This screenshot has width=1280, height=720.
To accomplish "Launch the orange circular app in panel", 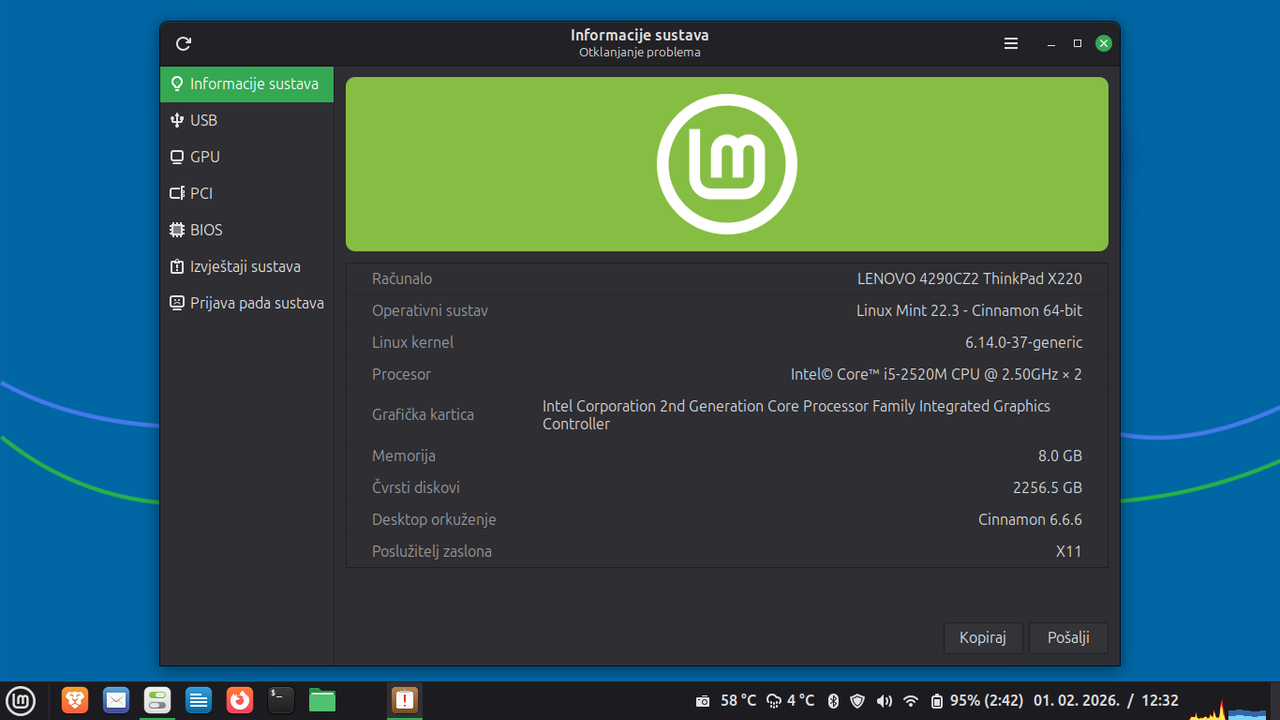I will coord(240,700).
